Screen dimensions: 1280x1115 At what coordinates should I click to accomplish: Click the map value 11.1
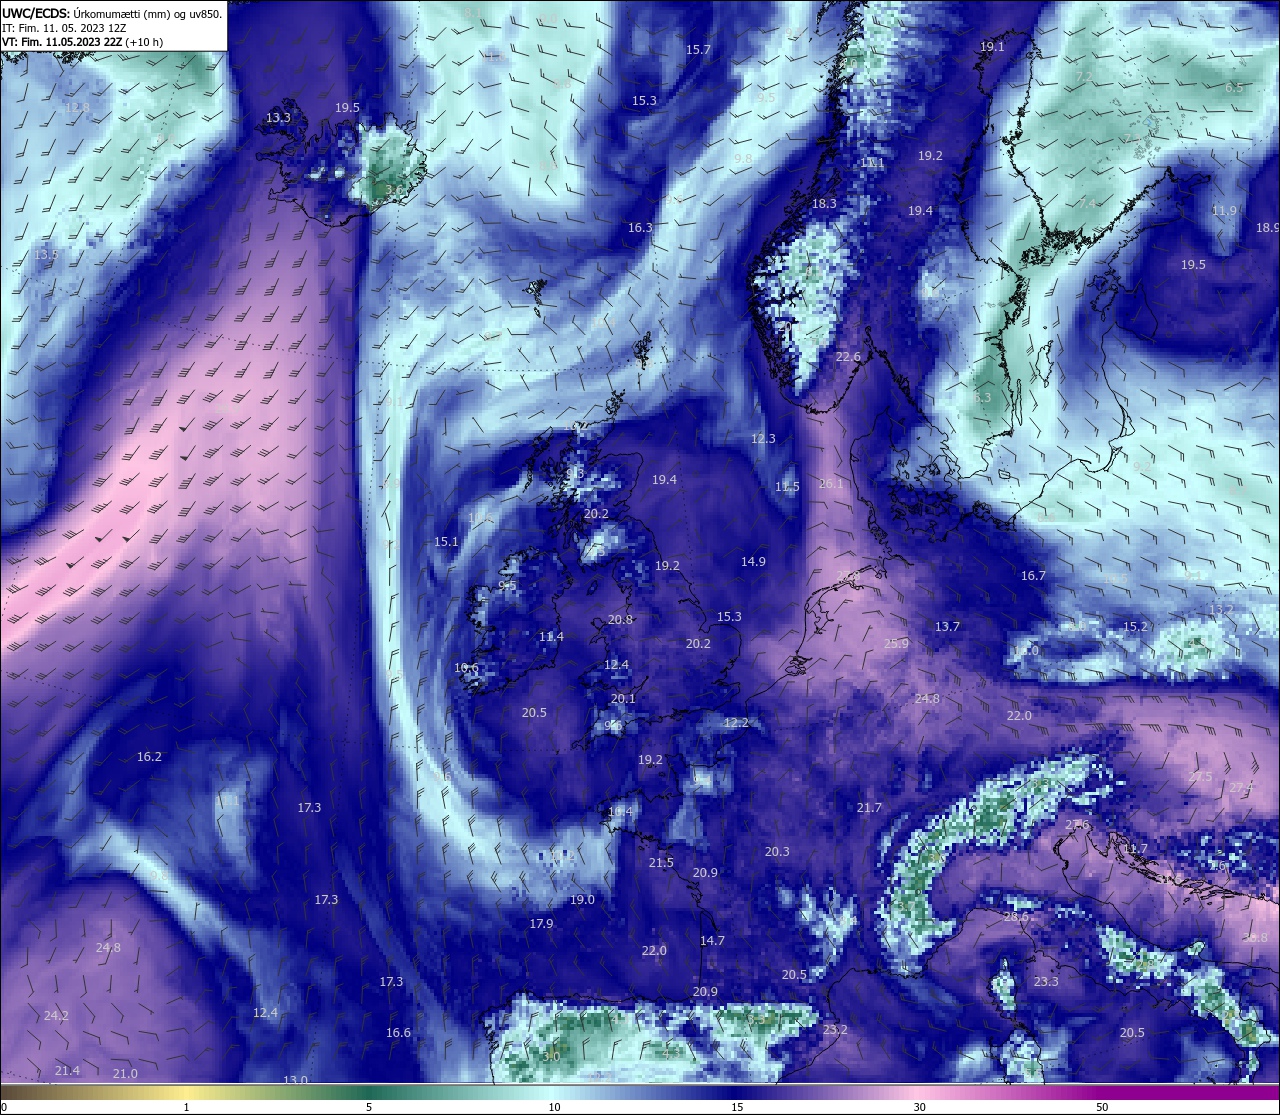pos(872,162)
